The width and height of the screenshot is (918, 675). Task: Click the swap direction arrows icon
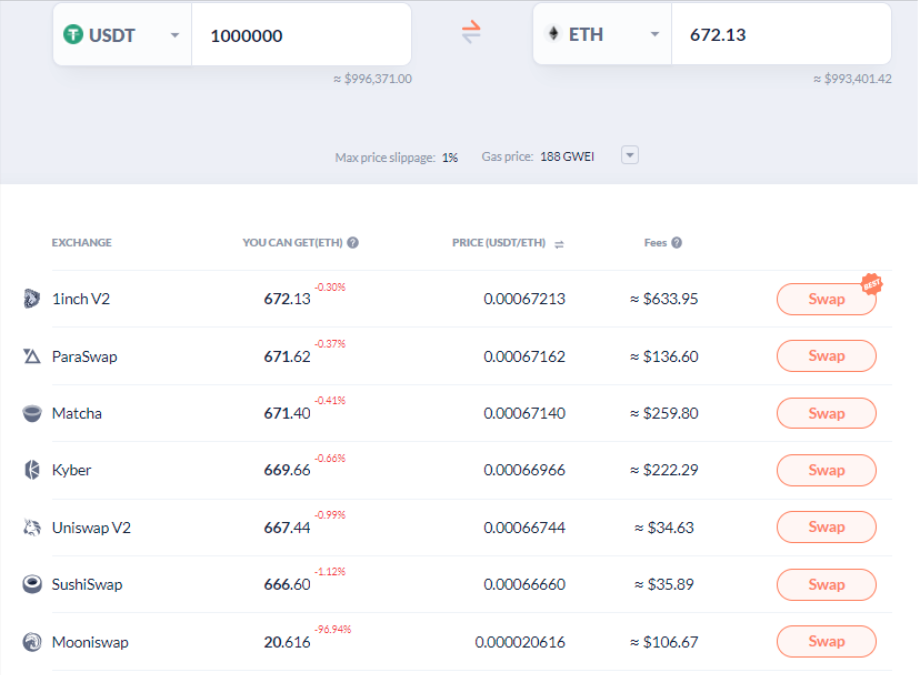pos(471,32)
